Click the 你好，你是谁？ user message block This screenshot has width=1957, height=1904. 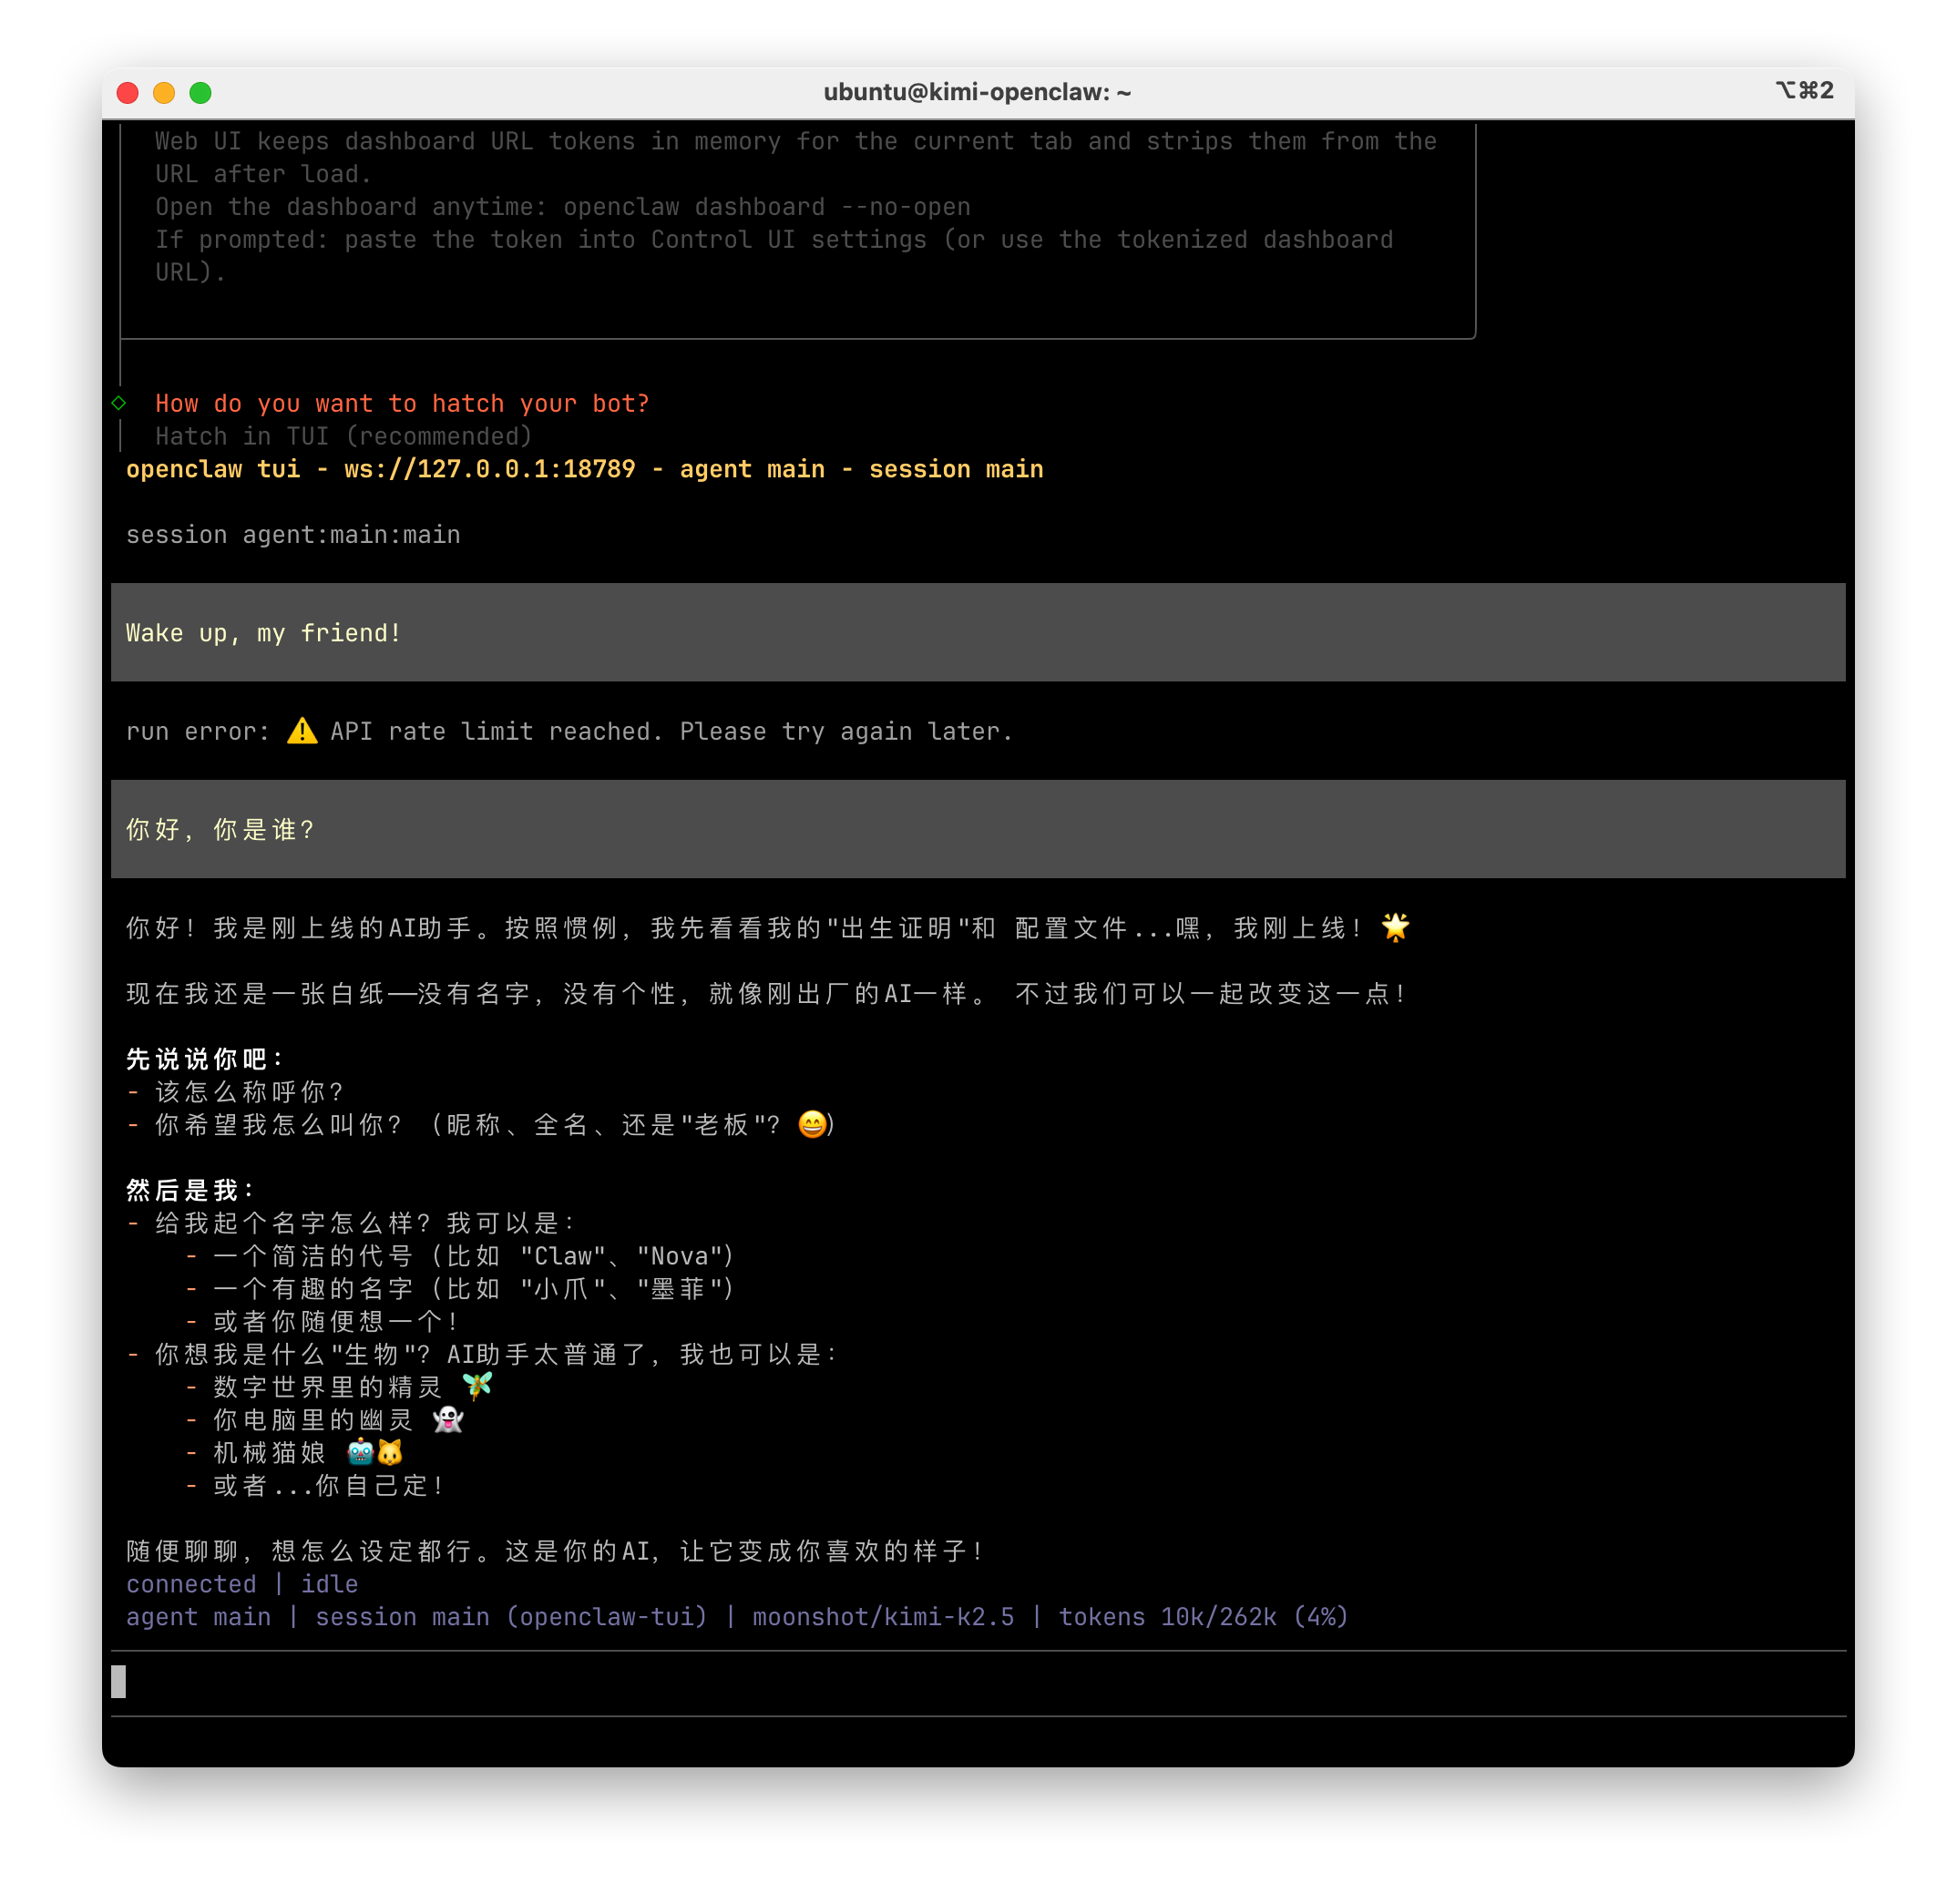click(220, 829)
